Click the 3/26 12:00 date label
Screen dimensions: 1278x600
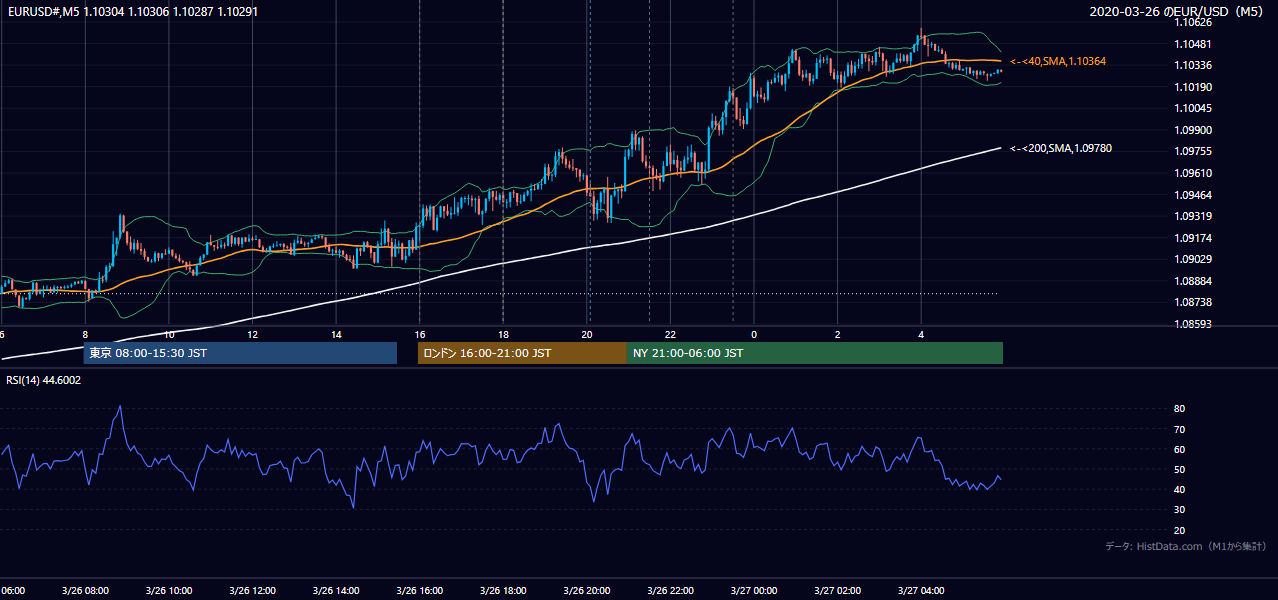[x=252, y=590]
